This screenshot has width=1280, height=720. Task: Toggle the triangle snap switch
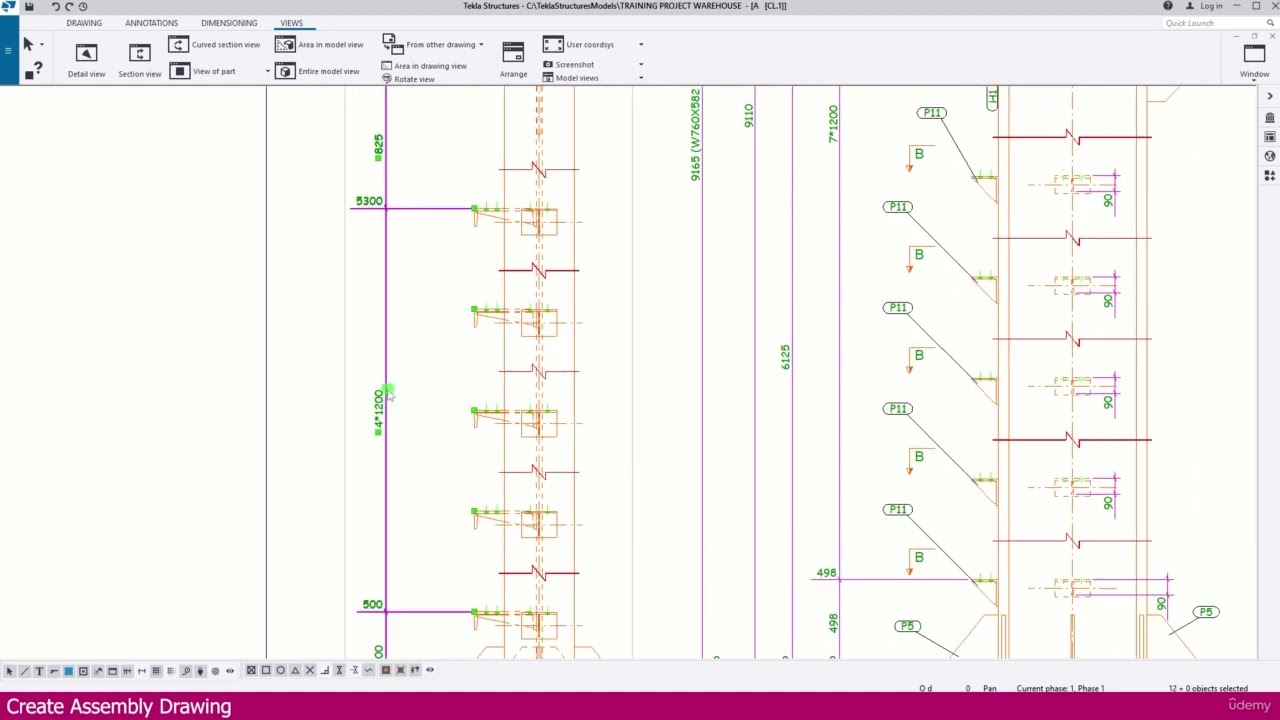(295, 670)
